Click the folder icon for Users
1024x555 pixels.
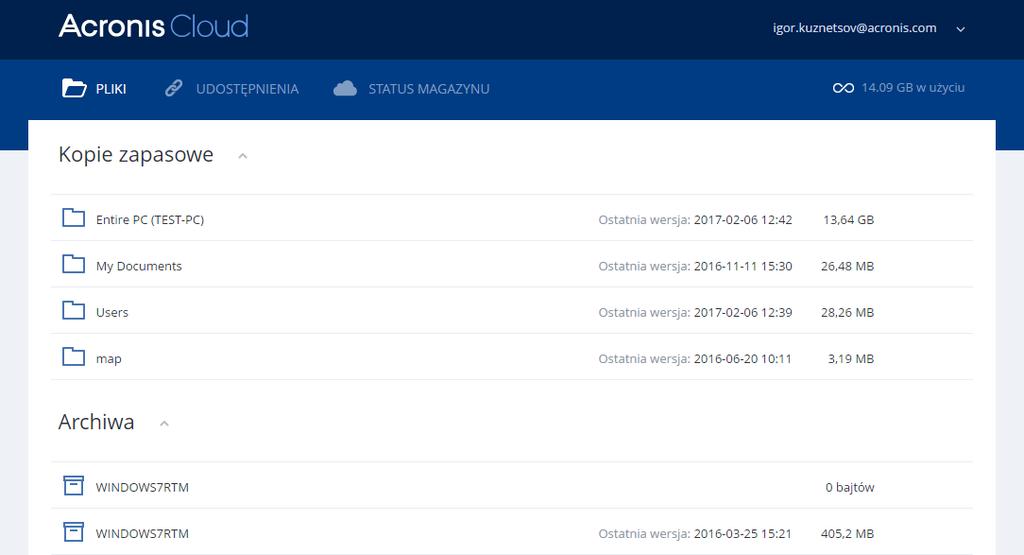click(73, 310)
